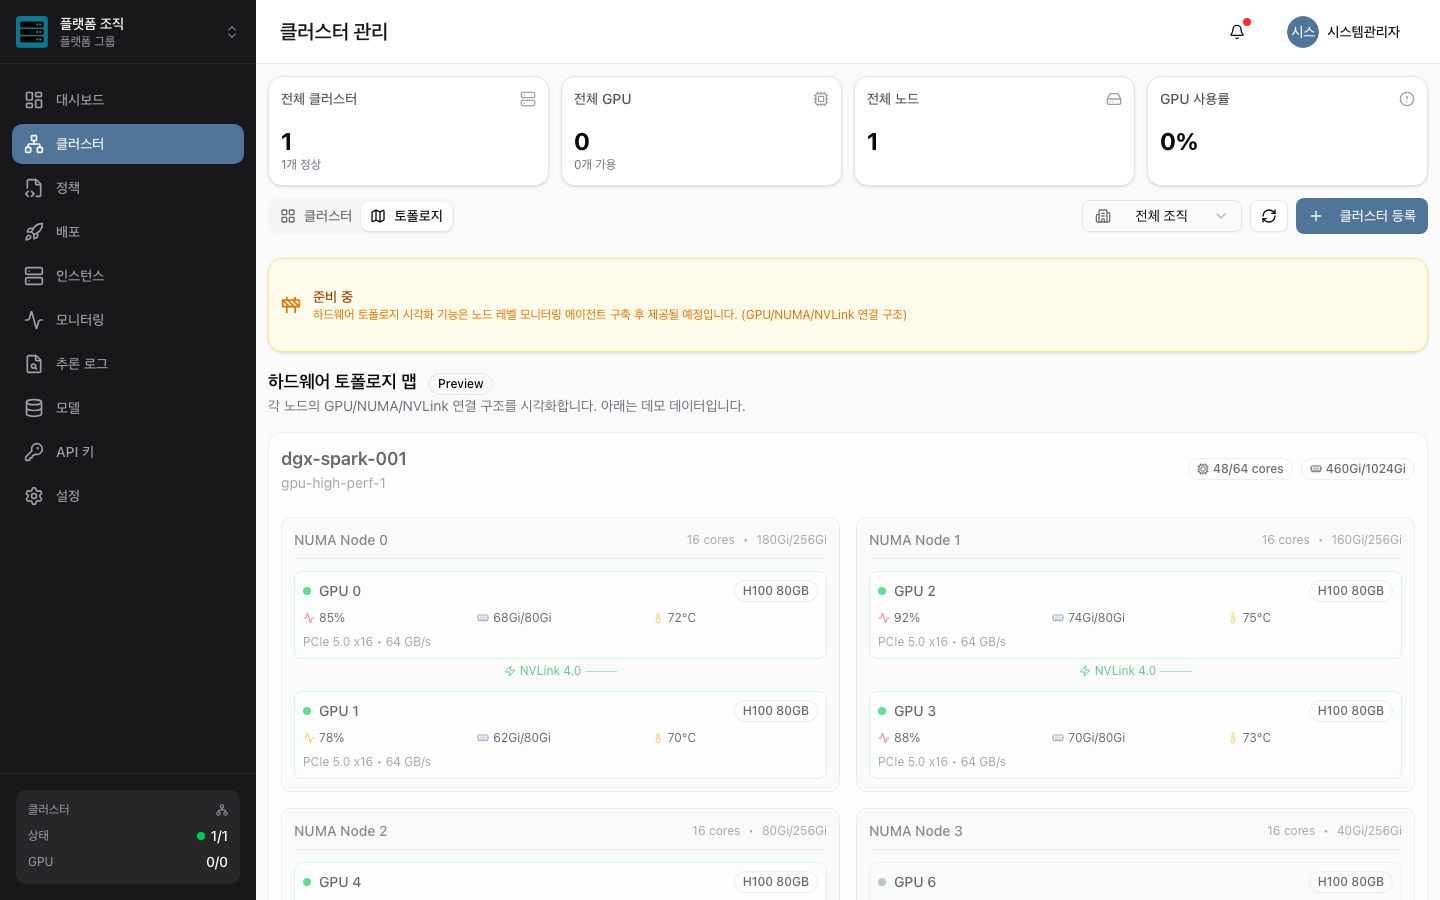Navigate to 인스턴스
The image size is (1440, 900).
128,276
